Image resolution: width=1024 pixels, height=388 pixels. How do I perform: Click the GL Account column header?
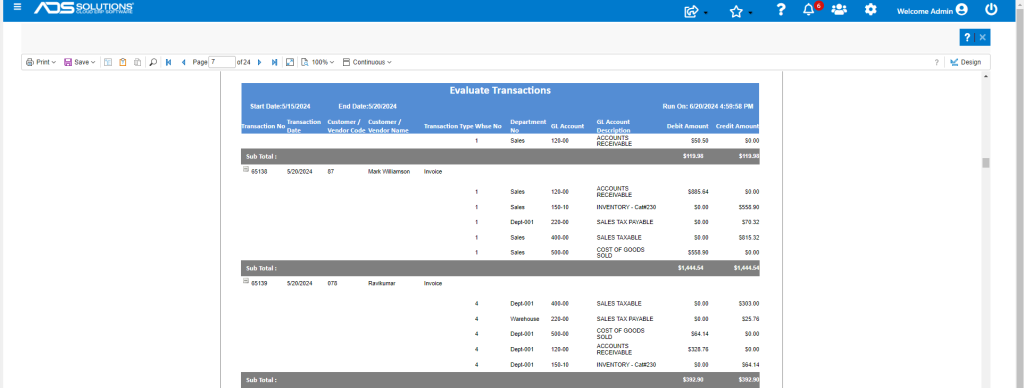coord(567,126)
